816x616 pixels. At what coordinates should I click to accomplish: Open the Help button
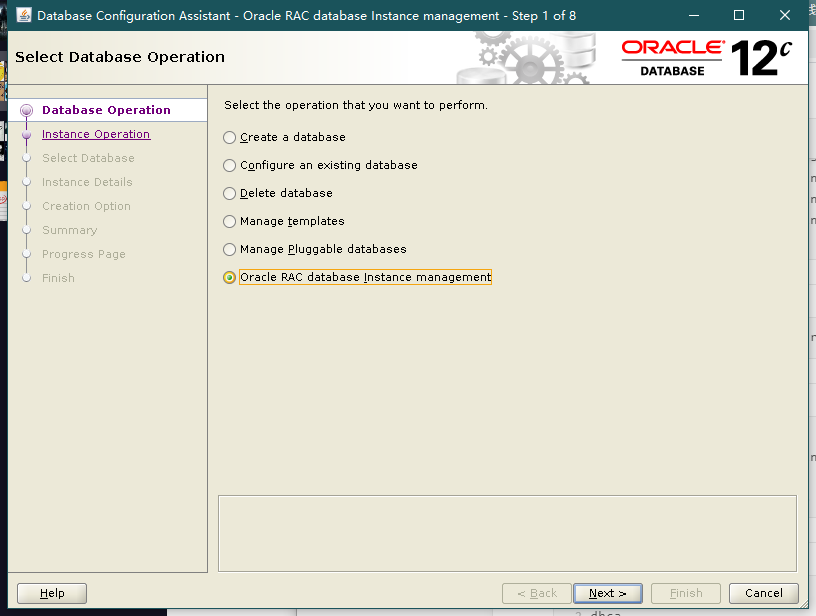(52, 593)
